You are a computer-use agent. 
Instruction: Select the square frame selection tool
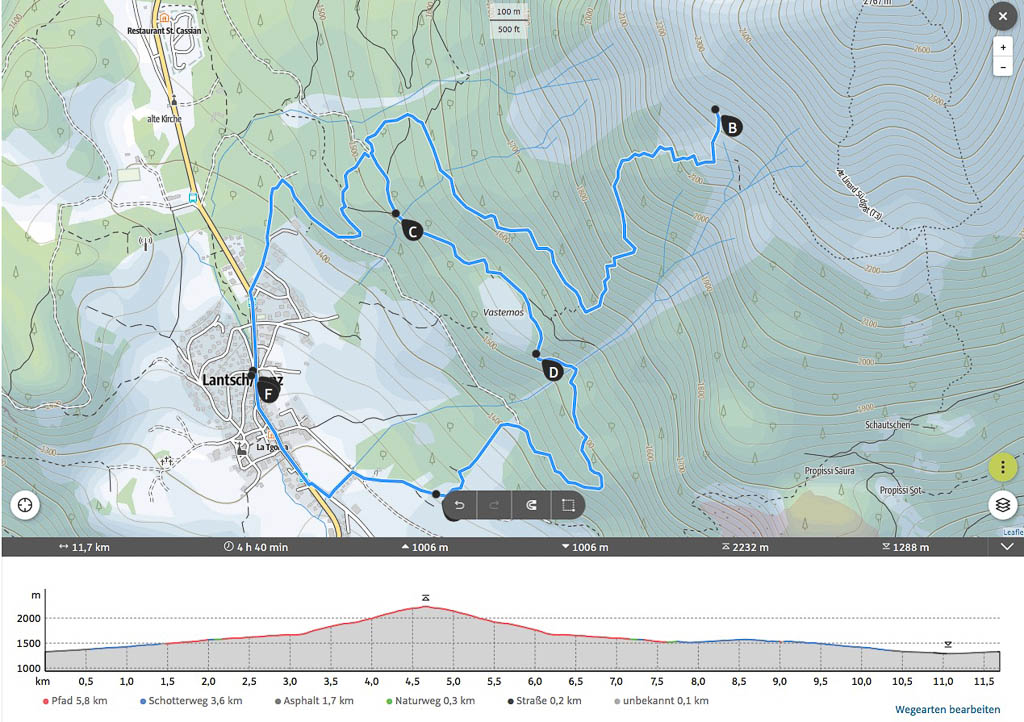[x=567, y=505]
